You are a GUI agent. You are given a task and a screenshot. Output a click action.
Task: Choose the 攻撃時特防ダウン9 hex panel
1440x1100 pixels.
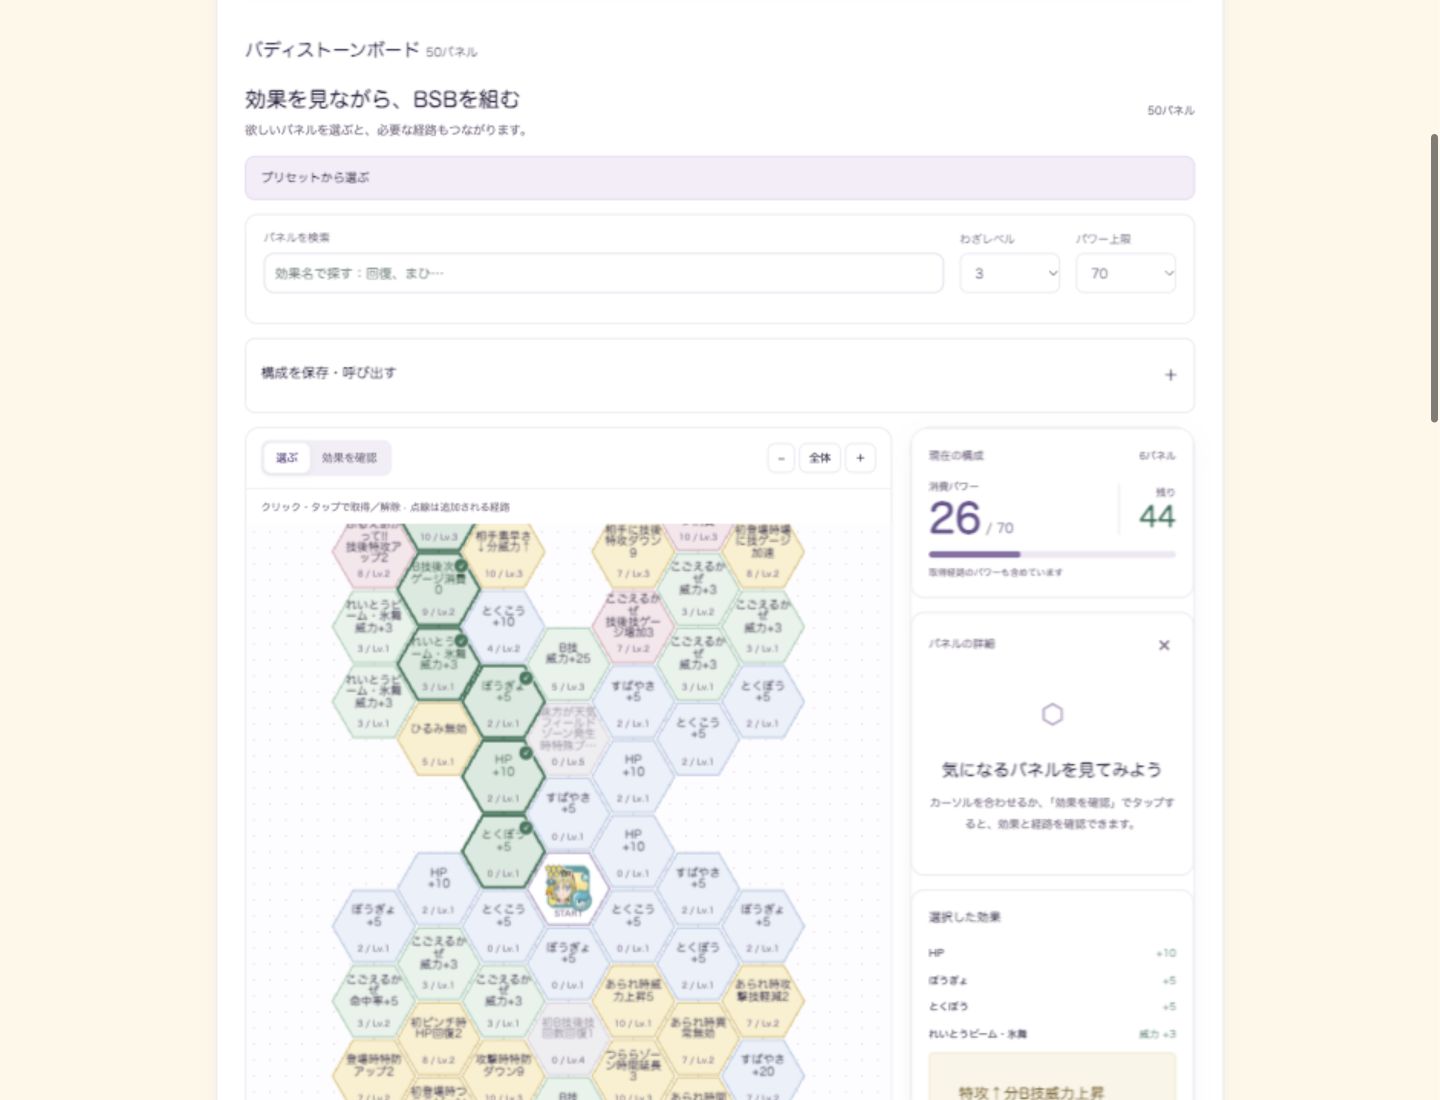point(503,1072)
